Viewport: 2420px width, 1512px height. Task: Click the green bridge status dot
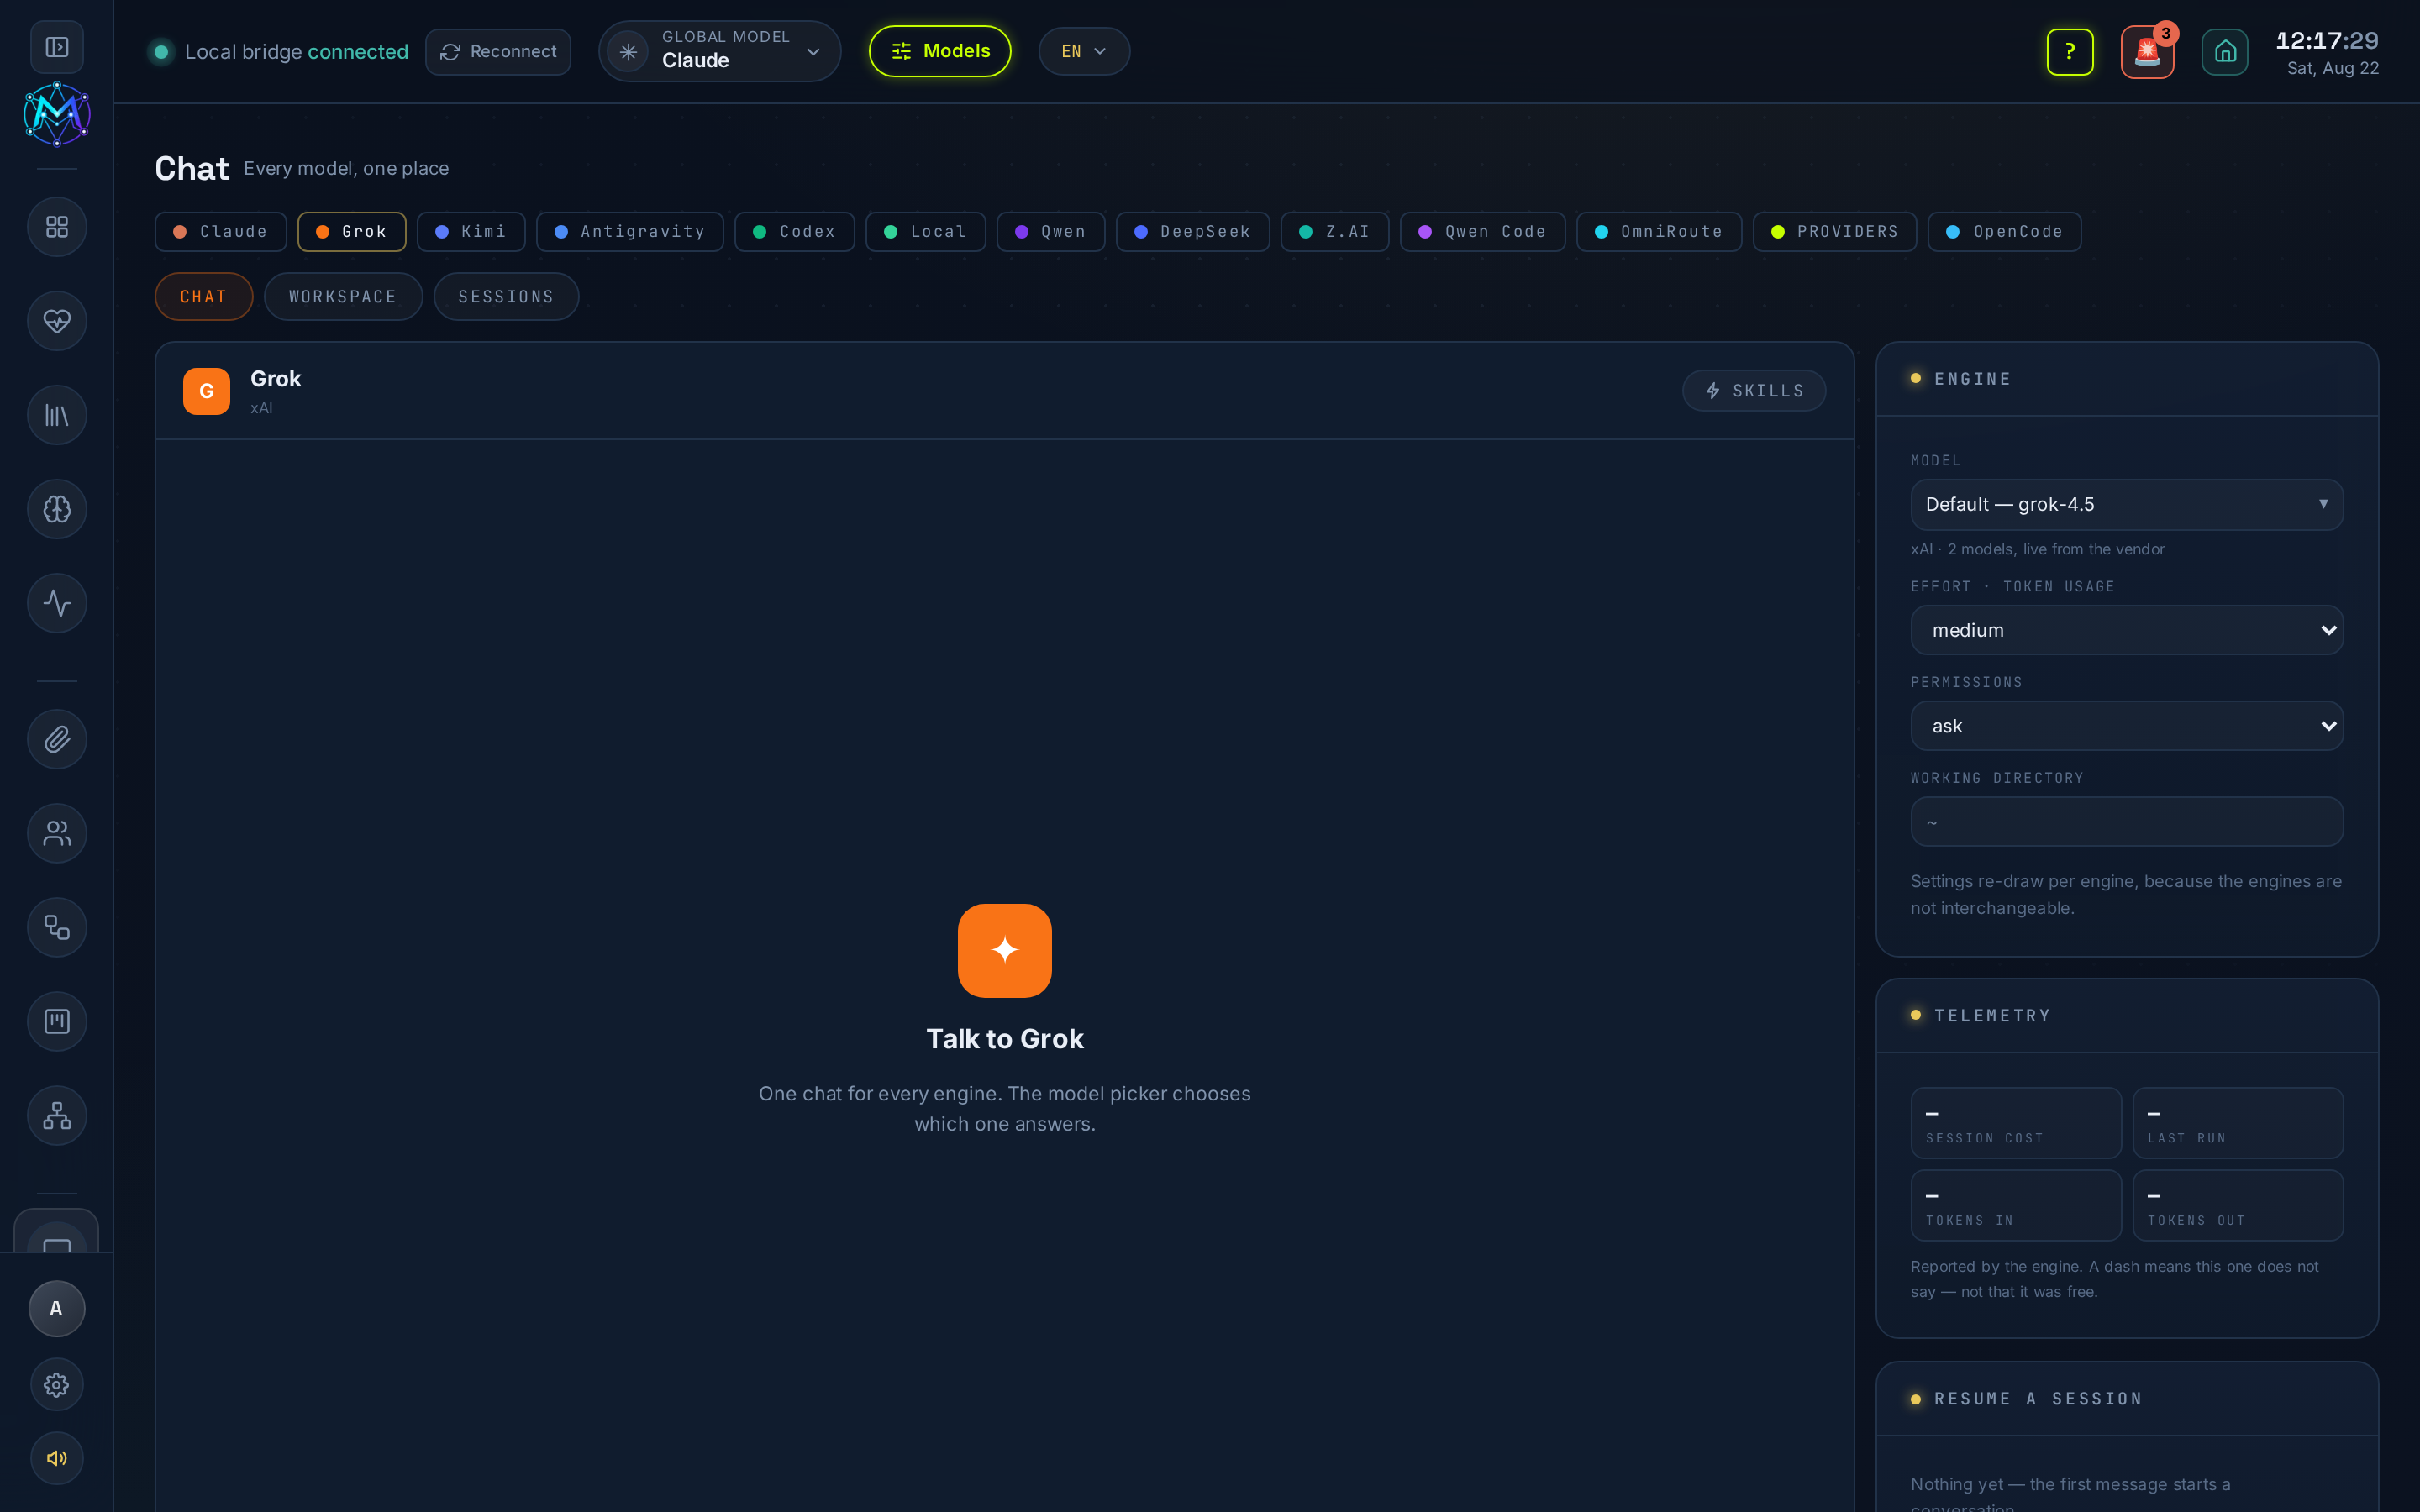[161, 52]
